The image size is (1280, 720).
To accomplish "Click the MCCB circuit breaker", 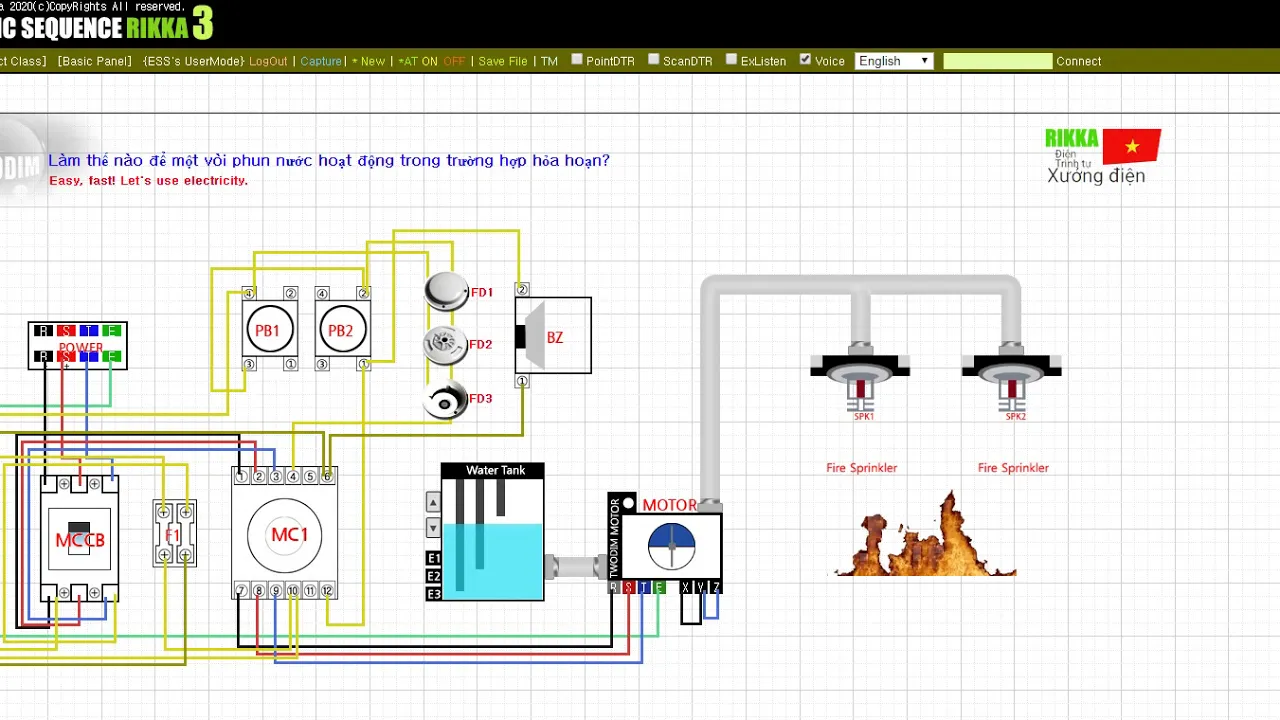I will (80, 539).
